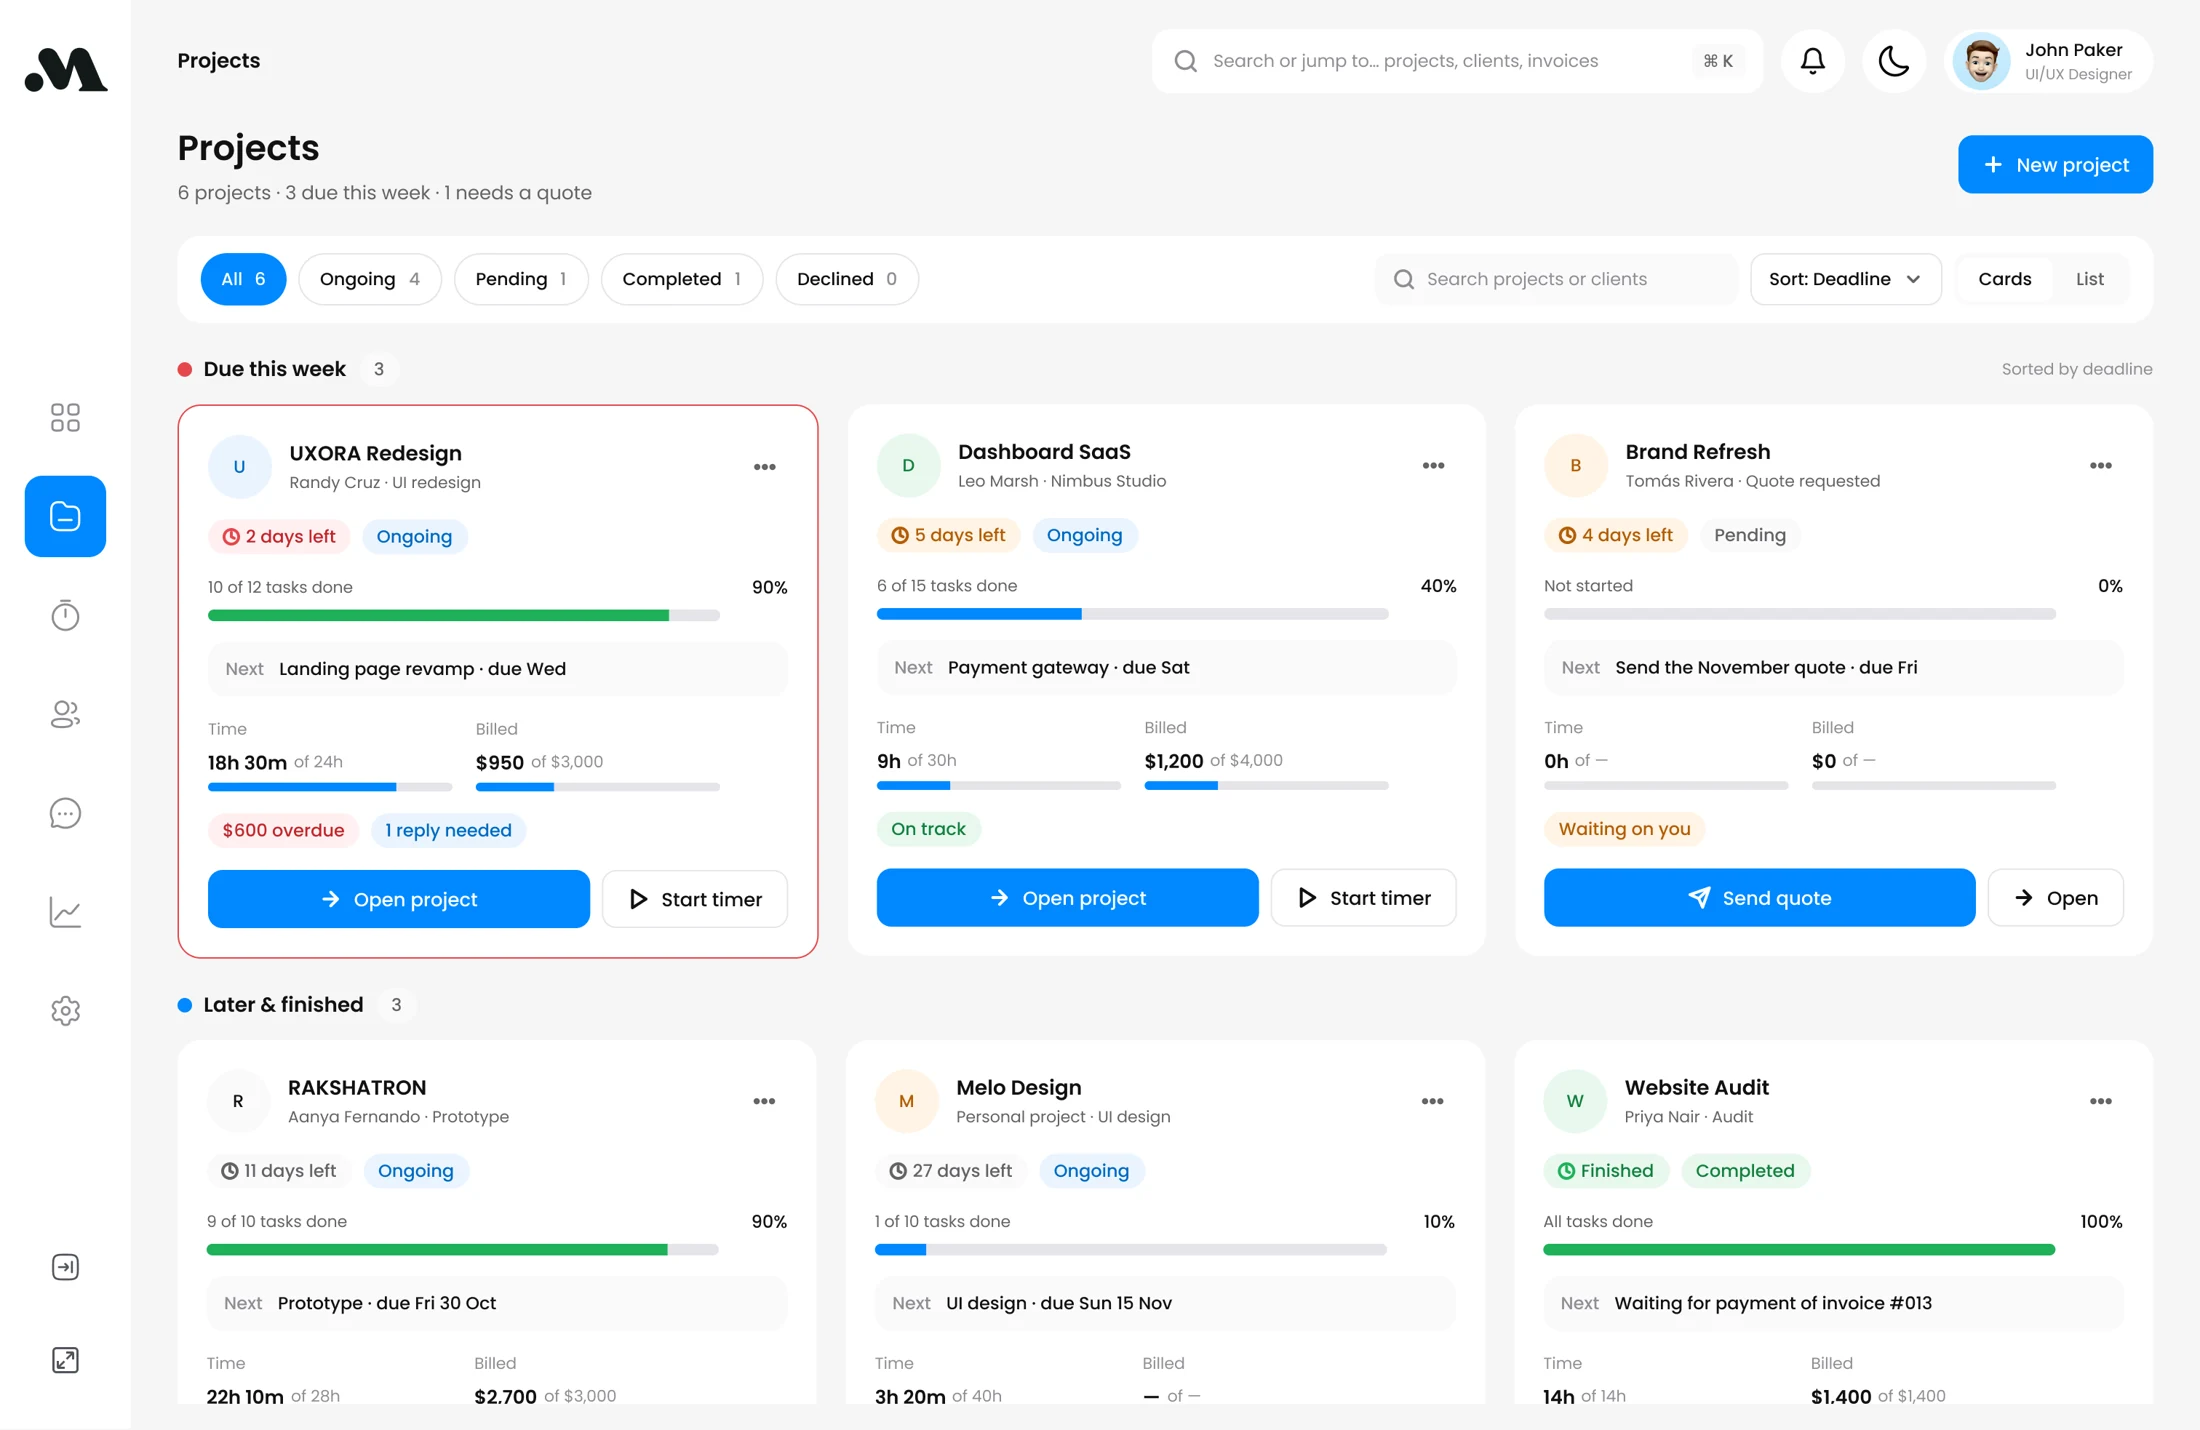
Task: Open more options for Melo Design card
Action: coord(1432,1101)
